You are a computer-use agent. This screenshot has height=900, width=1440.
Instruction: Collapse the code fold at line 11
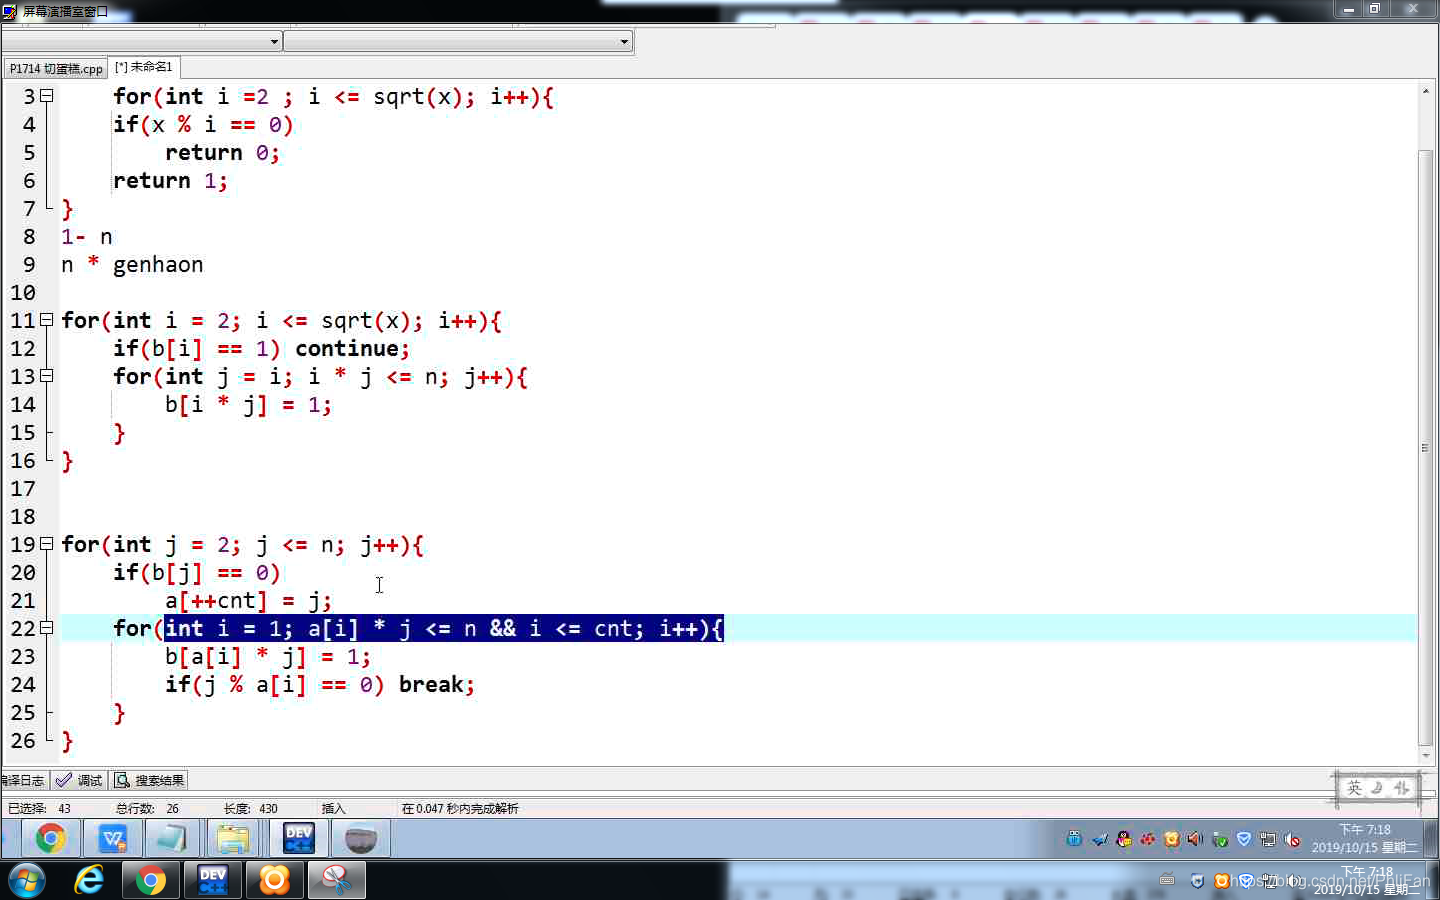point(46,320)
